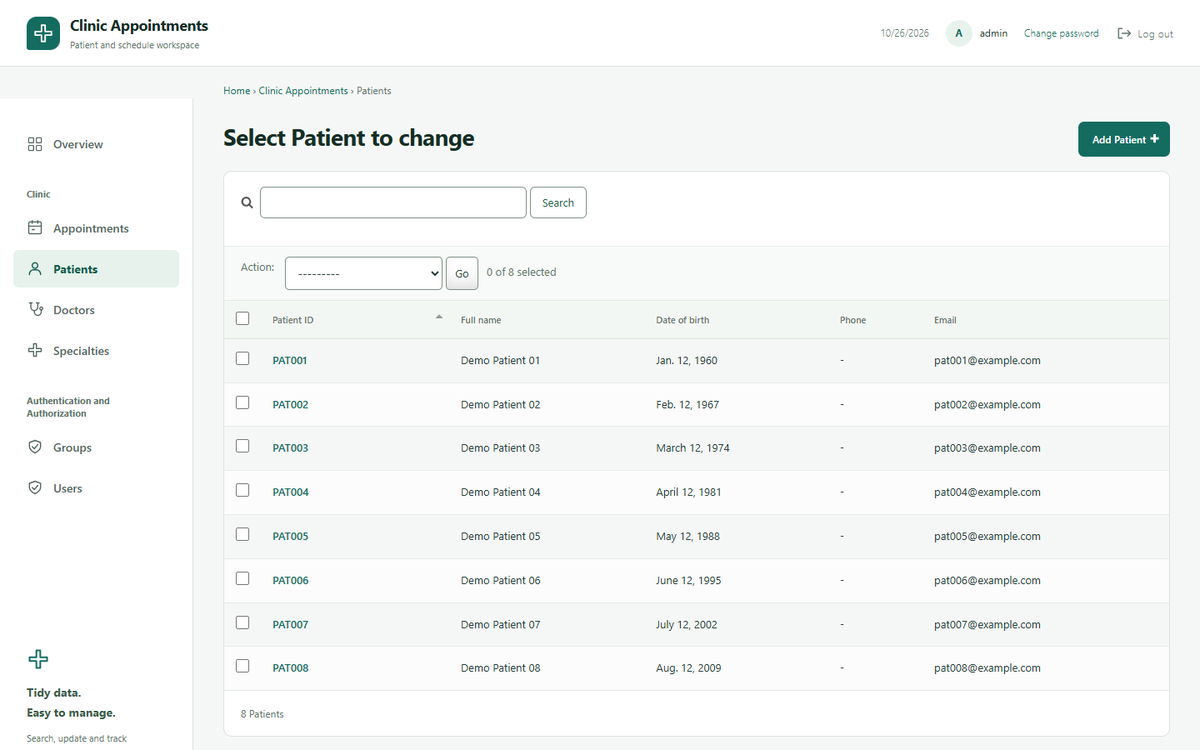1200x750 pixels.
Task: Open patient PAT006 record
Action: 290,580
